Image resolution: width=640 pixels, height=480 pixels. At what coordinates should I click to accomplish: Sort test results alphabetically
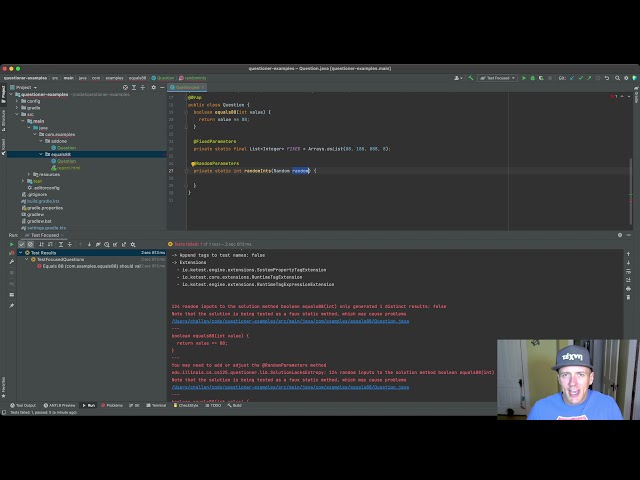coord(41,244)
